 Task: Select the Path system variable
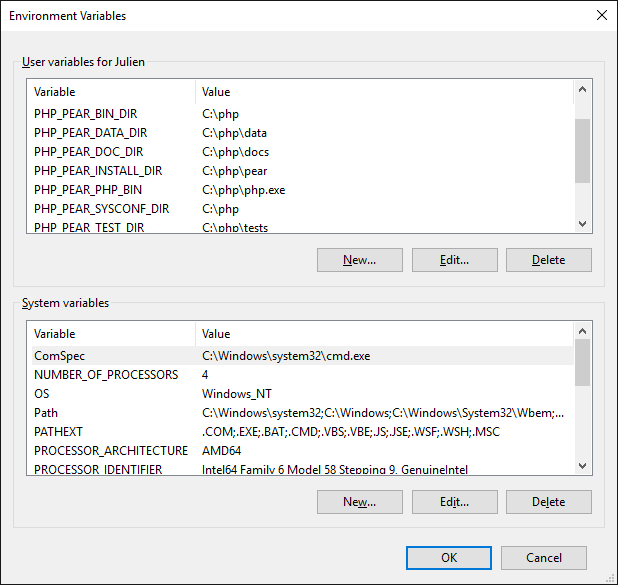pos(302,412)
